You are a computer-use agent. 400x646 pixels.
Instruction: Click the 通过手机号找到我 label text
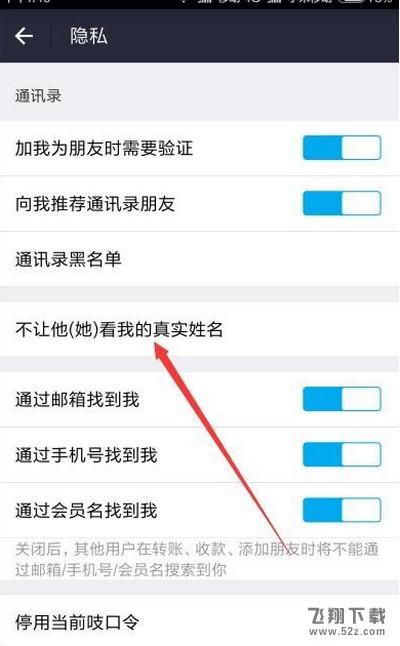[86, 455]
